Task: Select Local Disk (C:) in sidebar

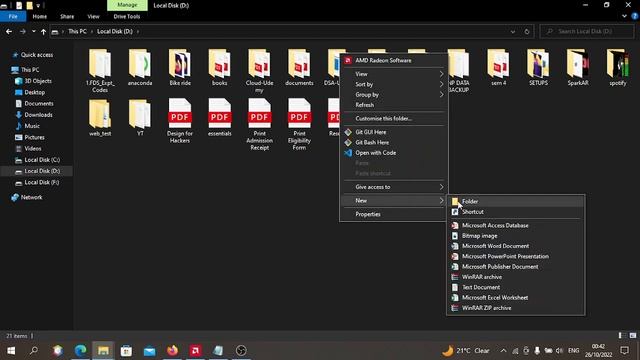Action: coord(42,160)
